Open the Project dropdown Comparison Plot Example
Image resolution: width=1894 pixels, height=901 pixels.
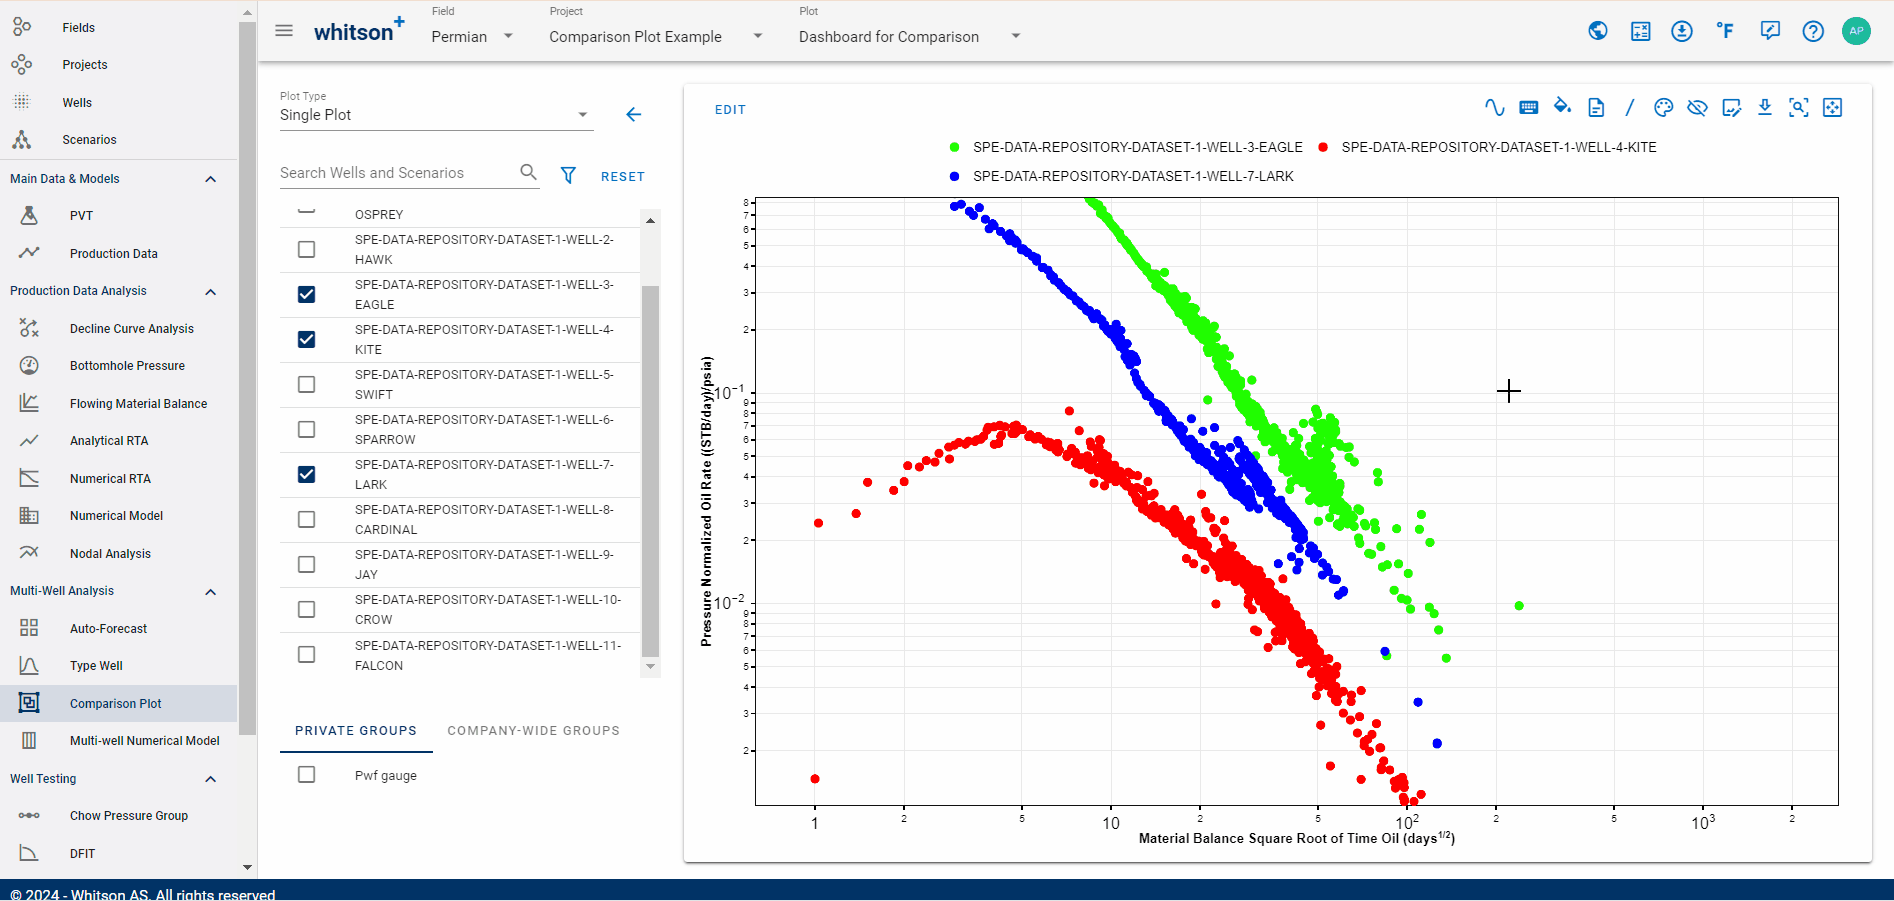click(656, 36)
